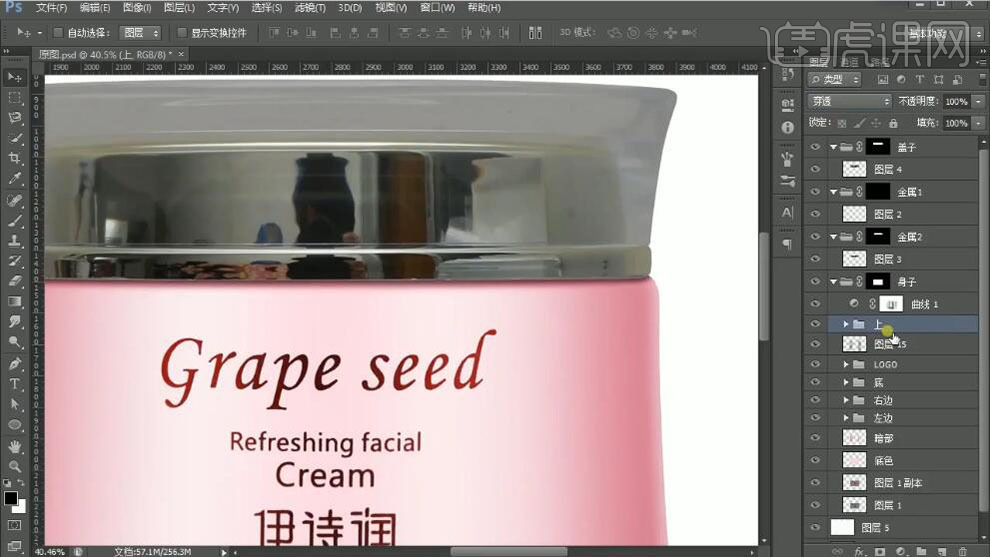Select the Healing Brush tool
This screenshot has width=990, height=557.
pyautogui.click(x=15, y=200)
